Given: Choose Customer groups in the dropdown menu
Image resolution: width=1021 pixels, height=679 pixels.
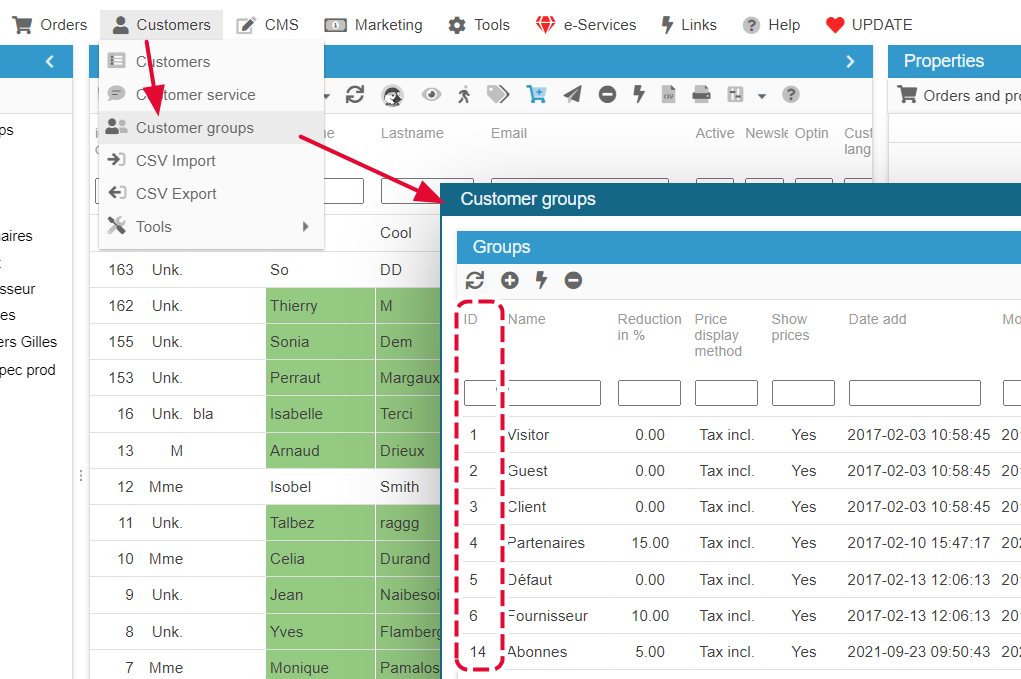Looking at the screenshot, I should point(194,128).
